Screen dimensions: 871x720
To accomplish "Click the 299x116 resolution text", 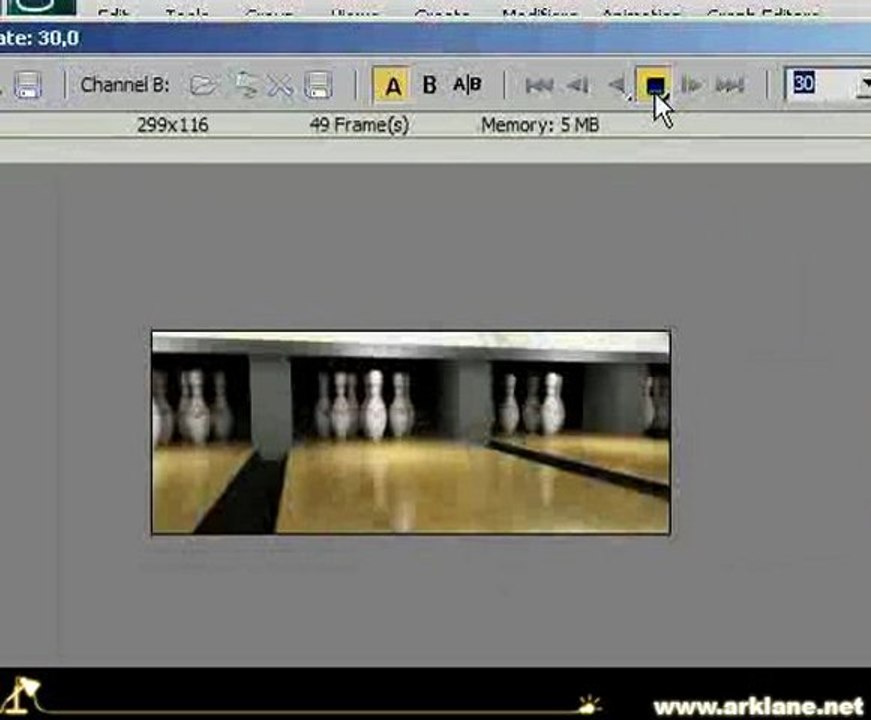I will pyautogui.click(x=173, y=124).
